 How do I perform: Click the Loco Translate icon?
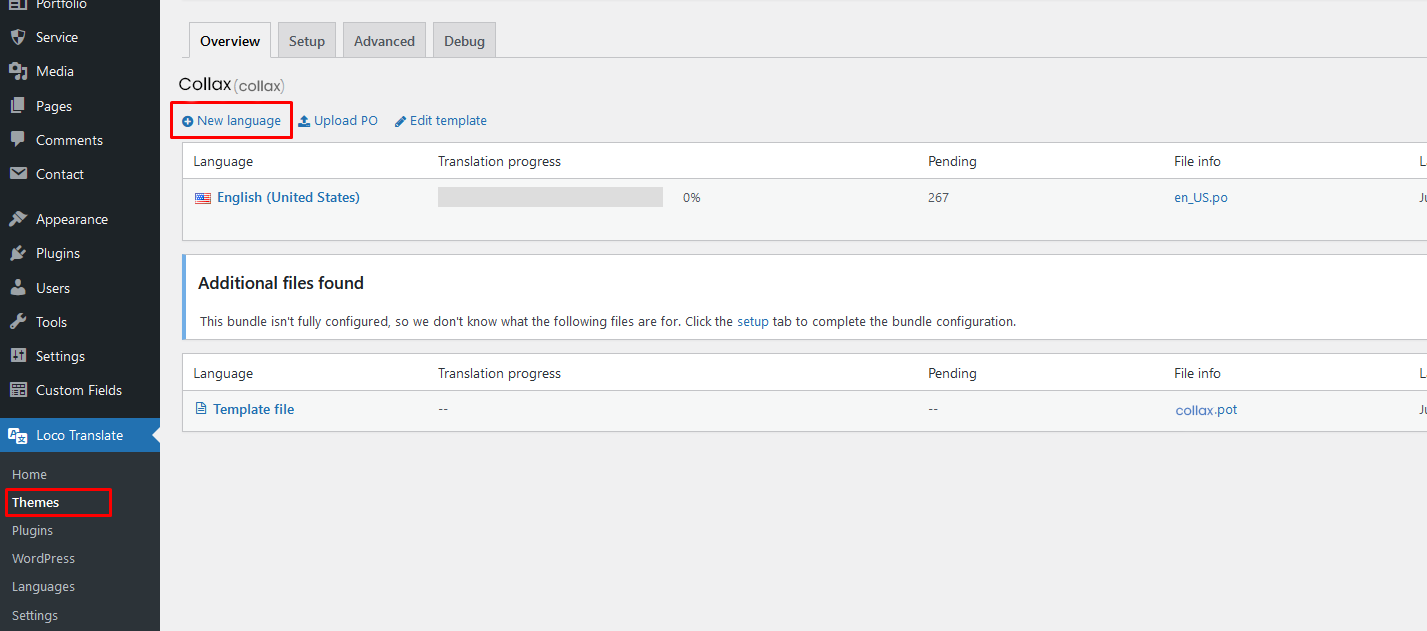click(x=18, y=435)
